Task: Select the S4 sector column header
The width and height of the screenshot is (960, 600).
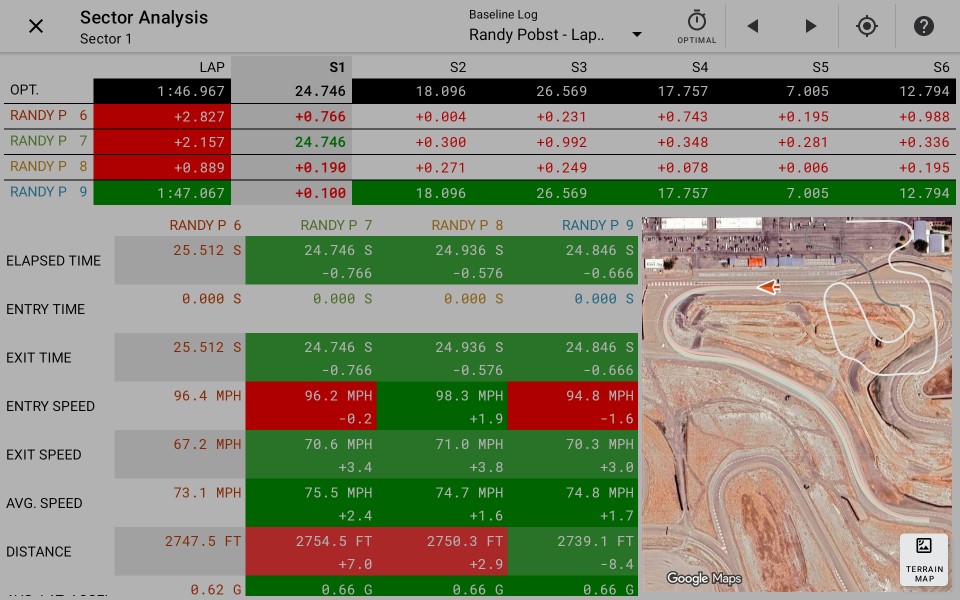Action: [x=699, y=67]
